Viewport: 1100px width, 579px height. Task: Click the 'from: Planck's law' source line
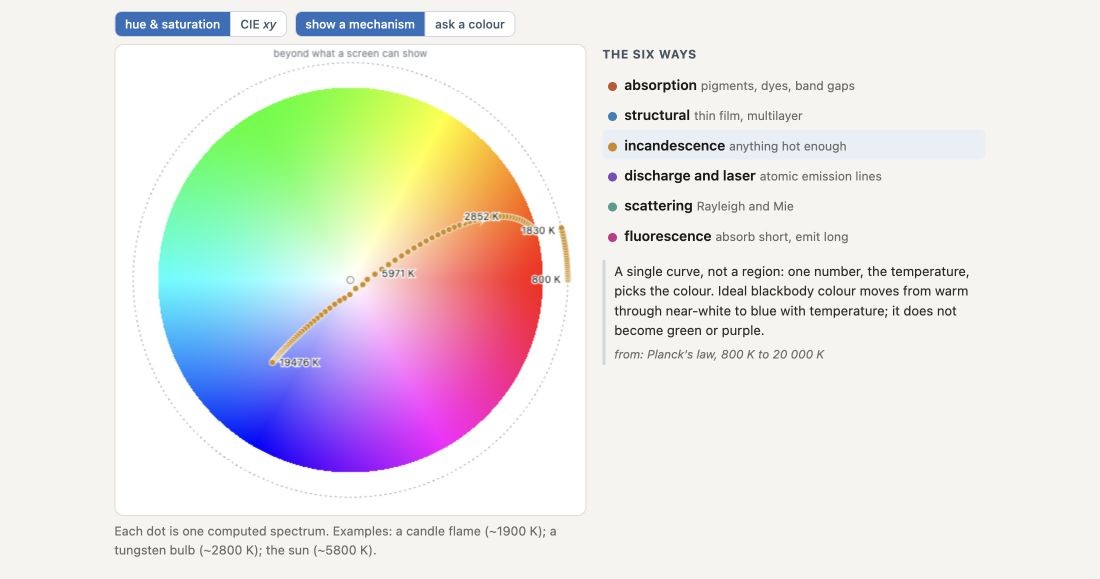(719, 354)
